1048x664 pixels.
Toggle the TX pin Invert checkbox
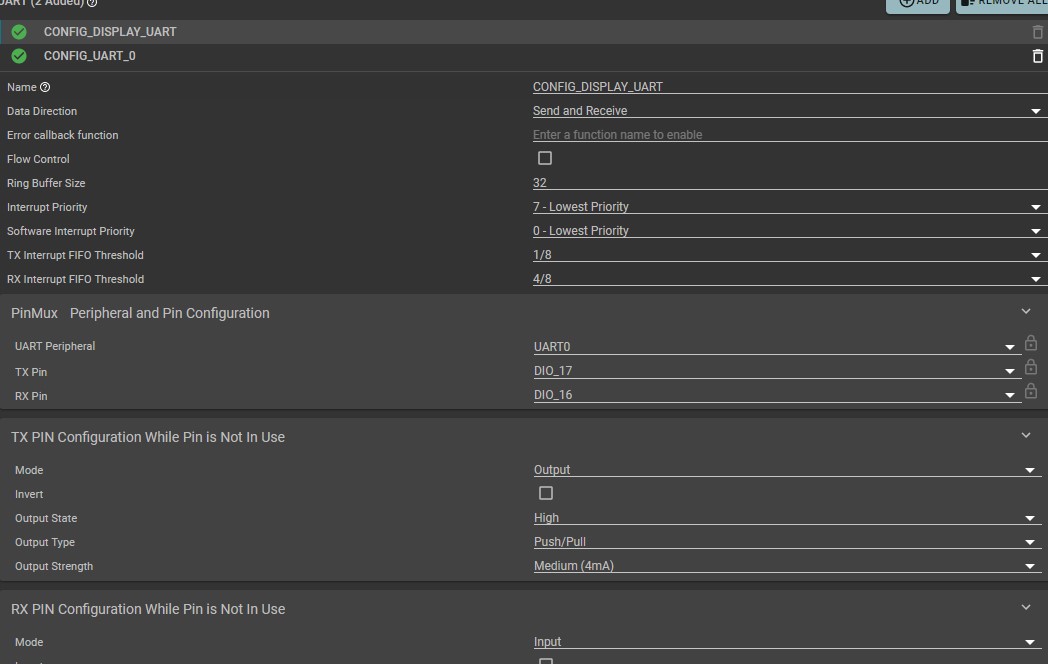click(546, 493)
